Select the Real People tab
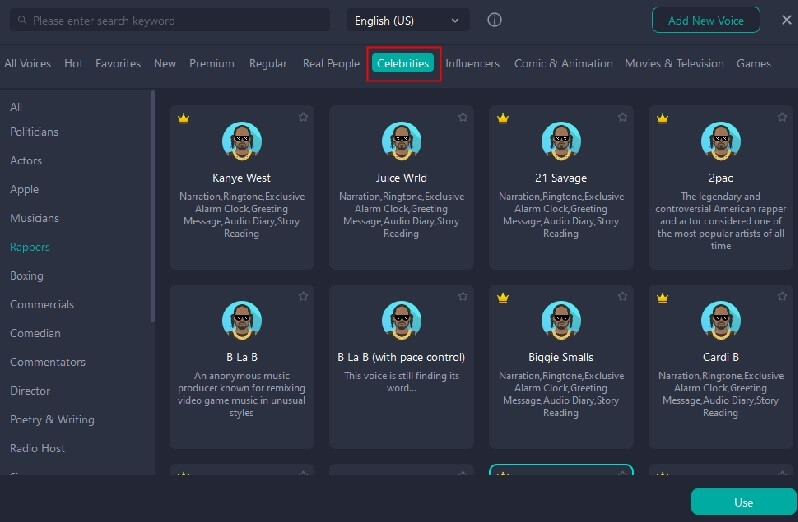The width and height of the screenshot is (798, 522). (x=331, y=63)
